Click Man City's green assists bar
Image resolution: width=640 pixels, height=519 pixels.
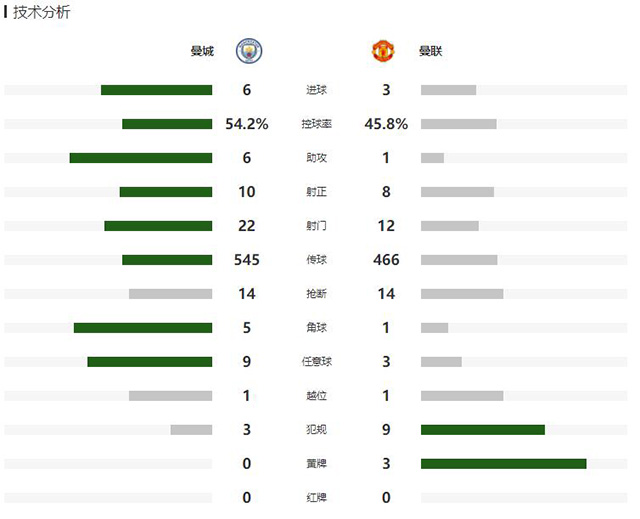pos(140,158)
